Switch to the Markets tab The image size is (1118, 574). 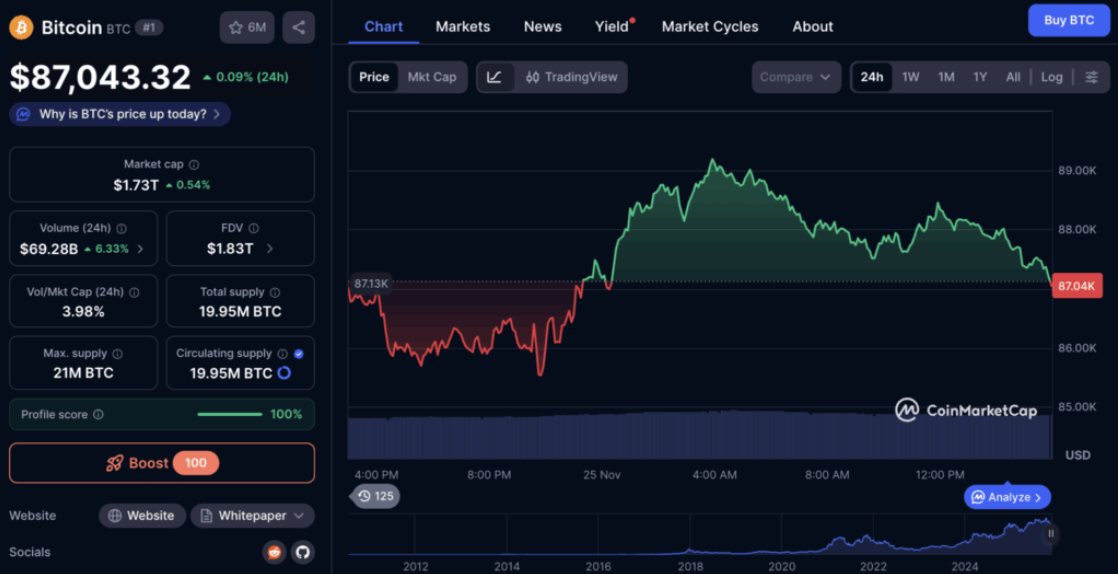pyautogui.click(x=462, y=27)
